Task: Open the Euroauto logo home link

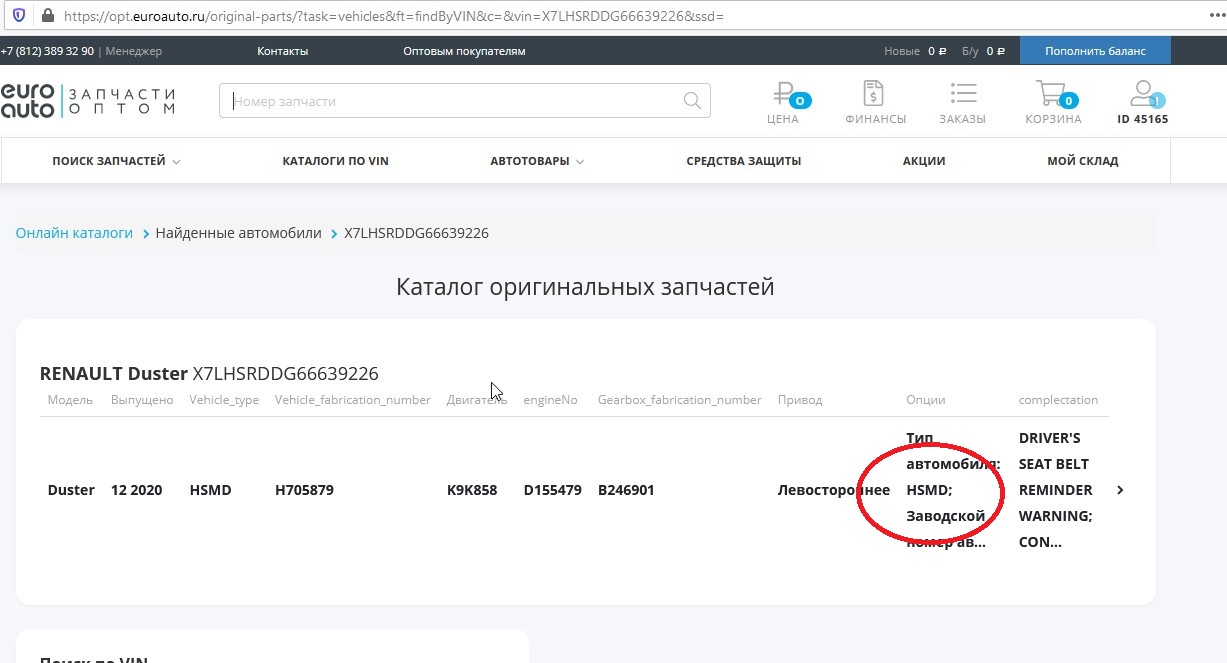Action: (x=88, y=100)
